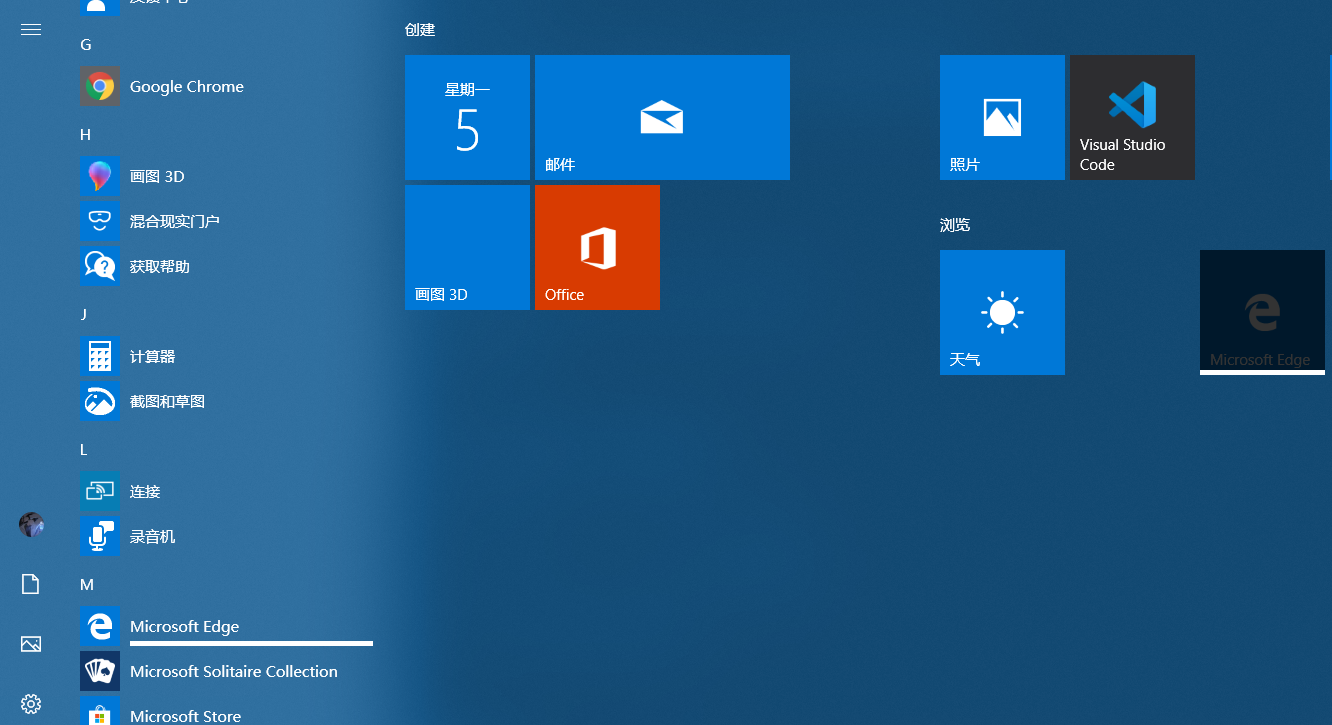Open 连接 app in the list
The height and width of the screenshot is (725, 1332).
point(227,491)
